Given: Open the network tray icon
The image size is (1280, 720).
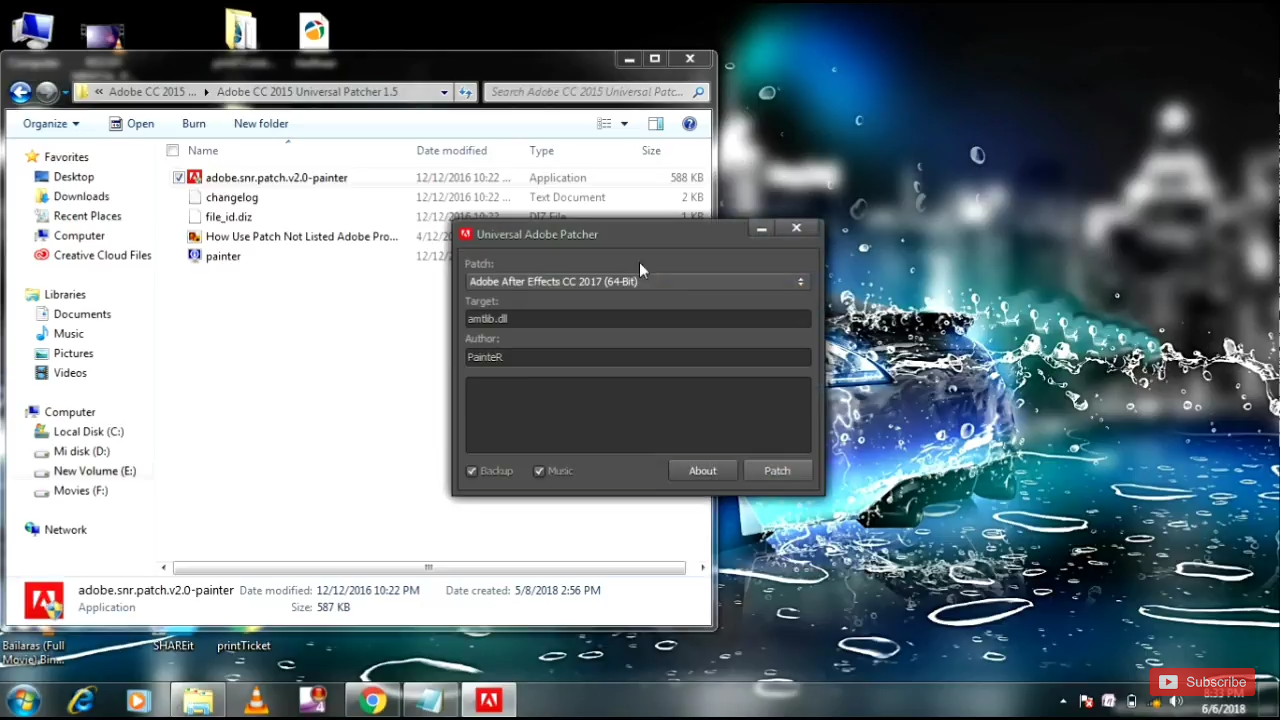Looking at the screenshot, I should pyautogui.click(x=1154, y=701).
